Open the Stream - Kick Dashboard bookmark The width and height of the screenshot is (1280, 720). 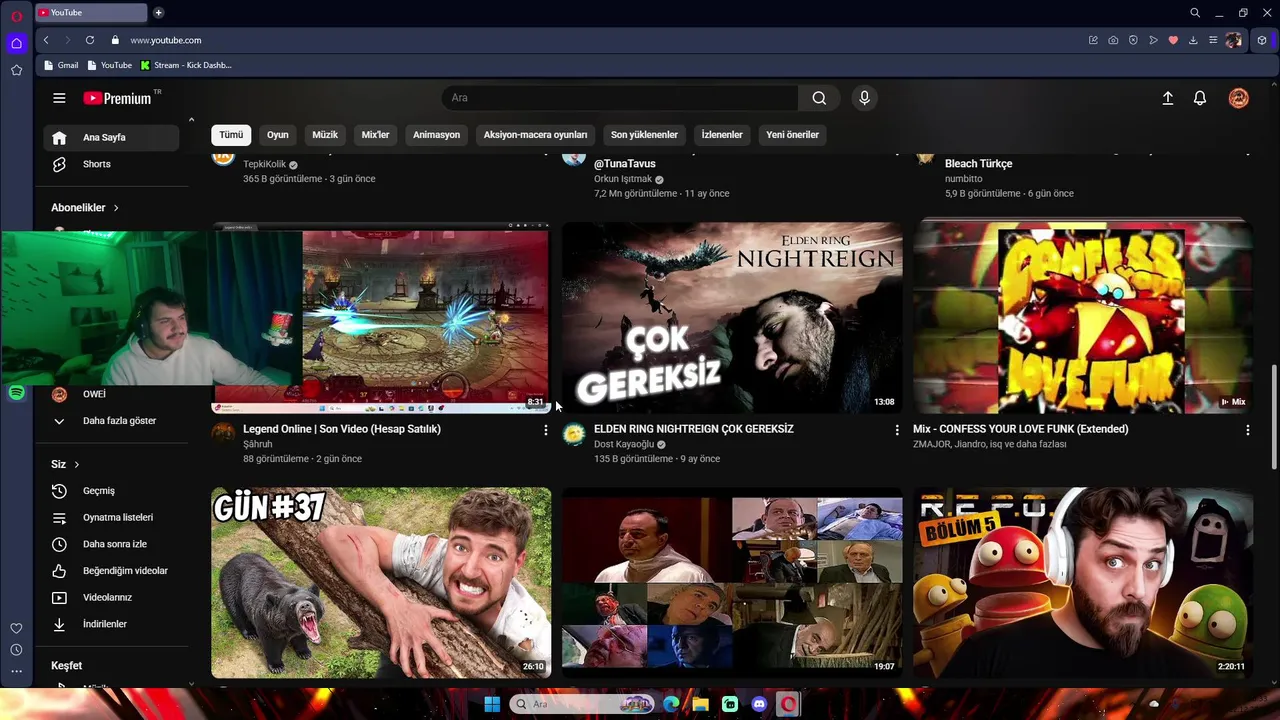pyautogui.click(x=186, y=65)
